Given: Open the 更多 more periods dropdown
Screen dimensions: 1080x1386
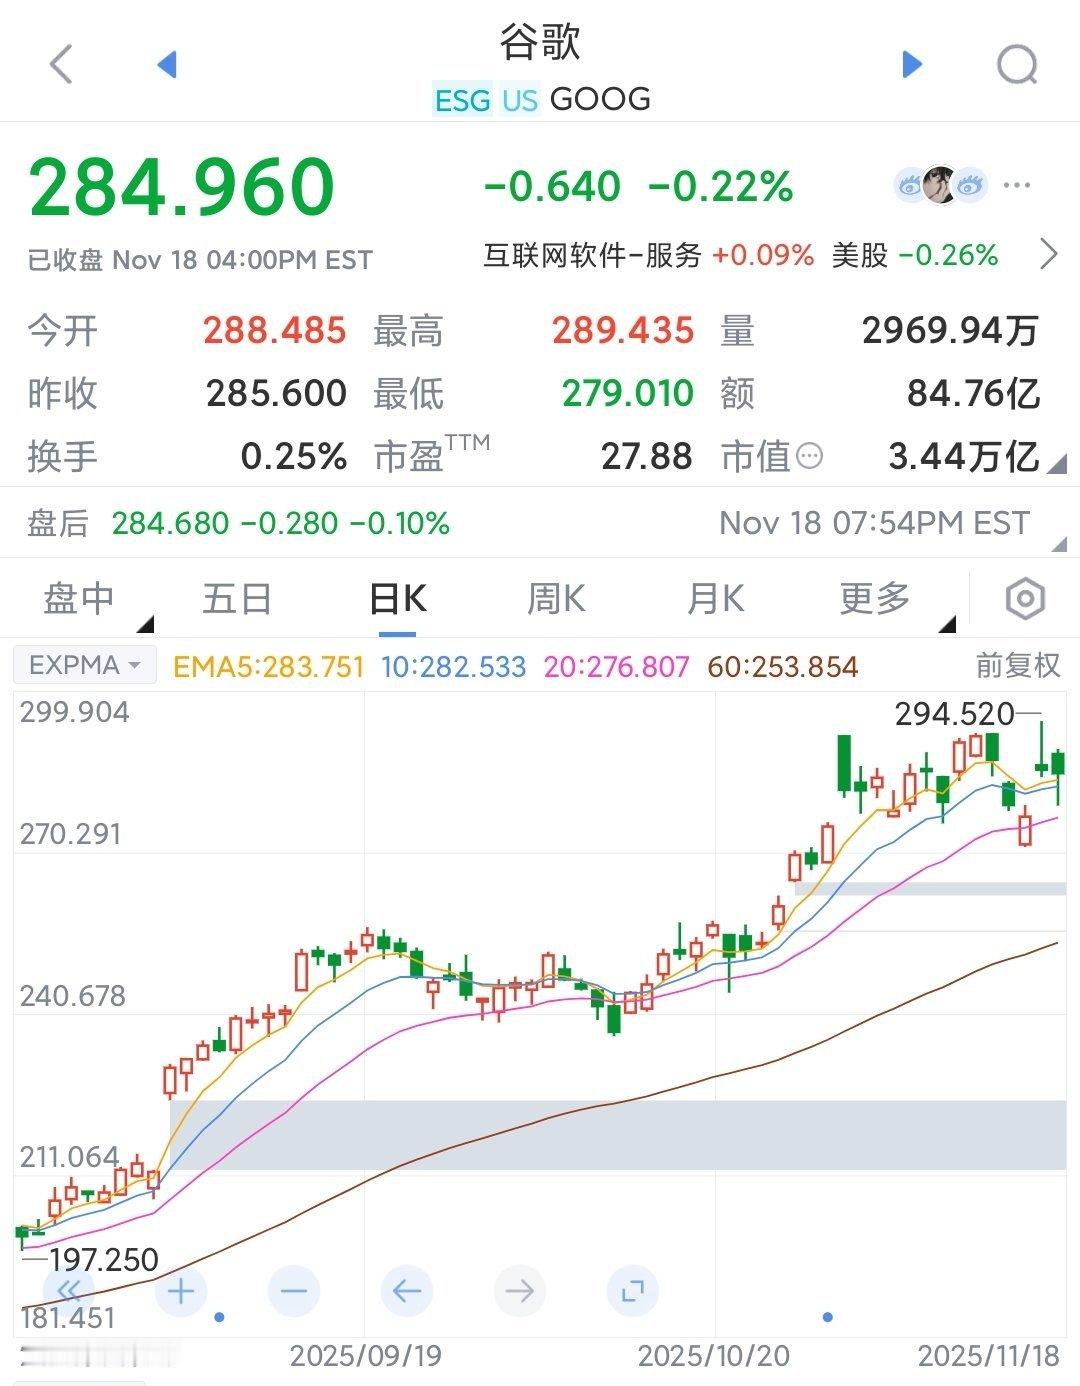Looking at the screenshot, I should [x=875, y=598].
